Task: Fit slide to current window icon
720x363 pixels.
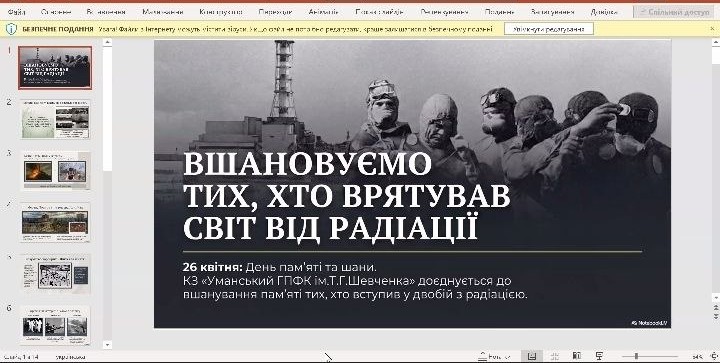Action: click(x=714, y=356)
